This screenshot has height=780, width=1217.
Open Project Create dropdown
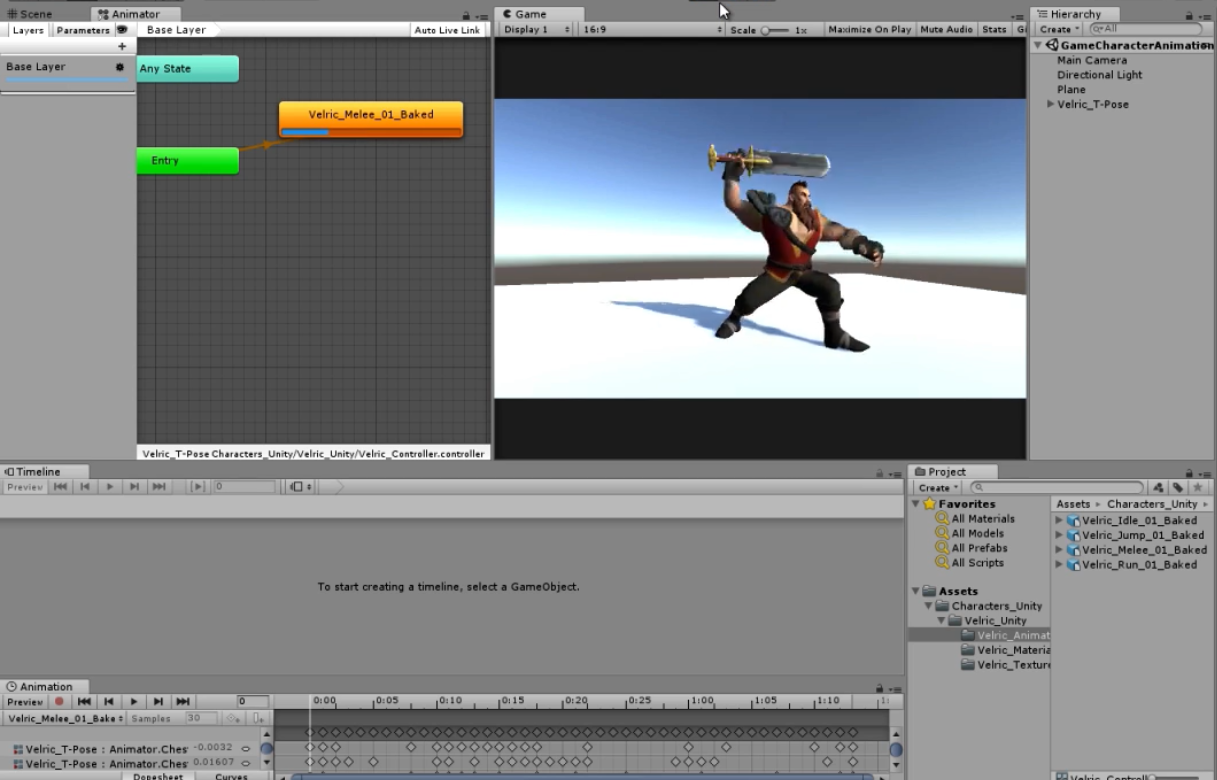(x=937, y=488)
